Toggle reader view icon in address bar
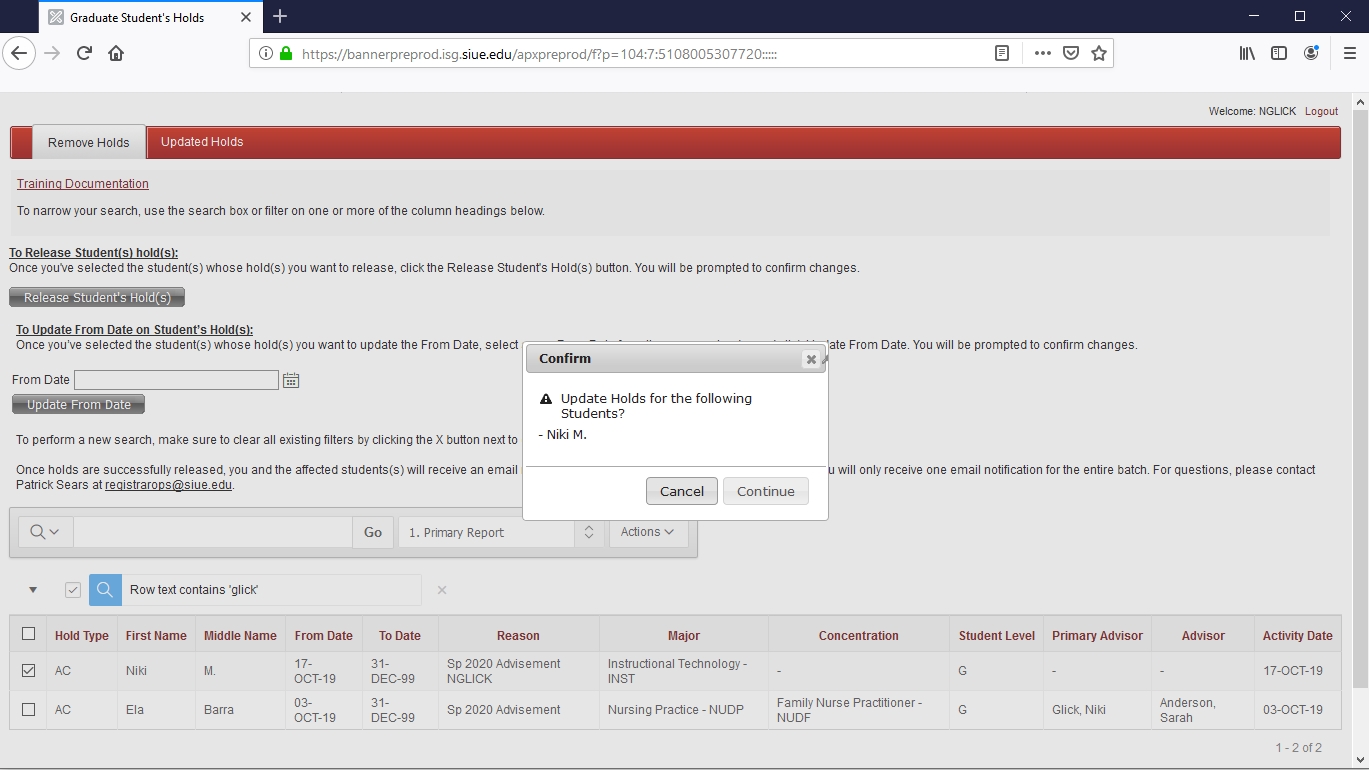The image size is (1369, 770). click(1002, 53)
